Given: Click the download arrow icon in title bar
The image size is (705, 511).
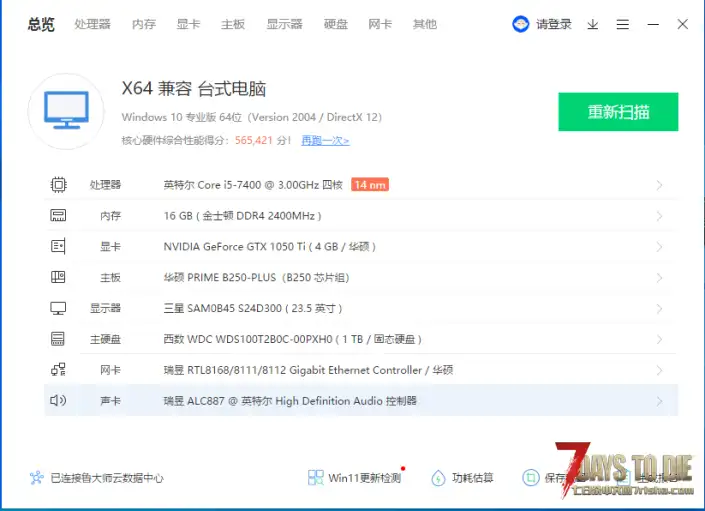Looking at the screenshot, I should pos(592,24).
